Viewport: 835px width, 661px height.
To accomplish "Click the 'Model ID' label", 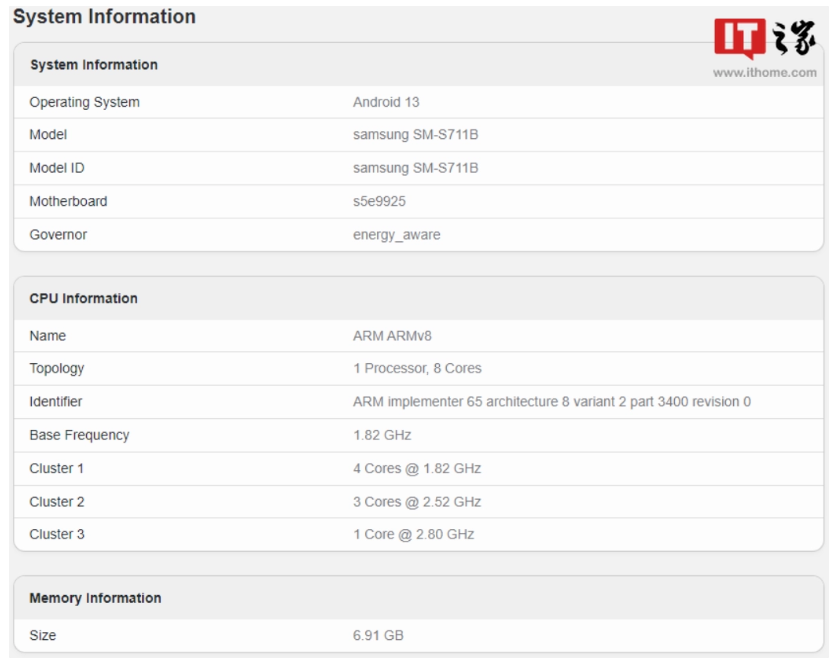I will point(56,168).
